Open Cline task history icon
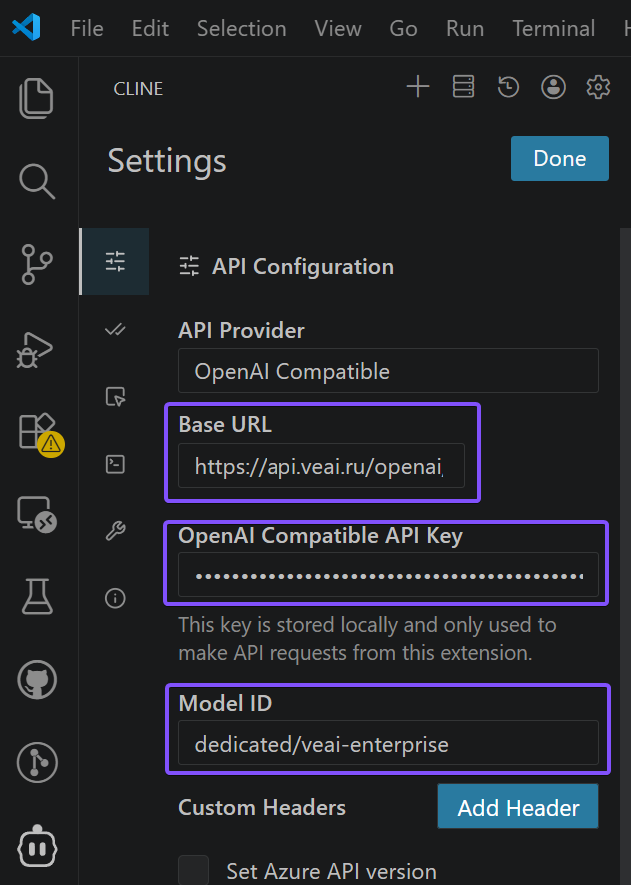The width and height of the screenshot is (631, 885). click(x=508, y=87)
